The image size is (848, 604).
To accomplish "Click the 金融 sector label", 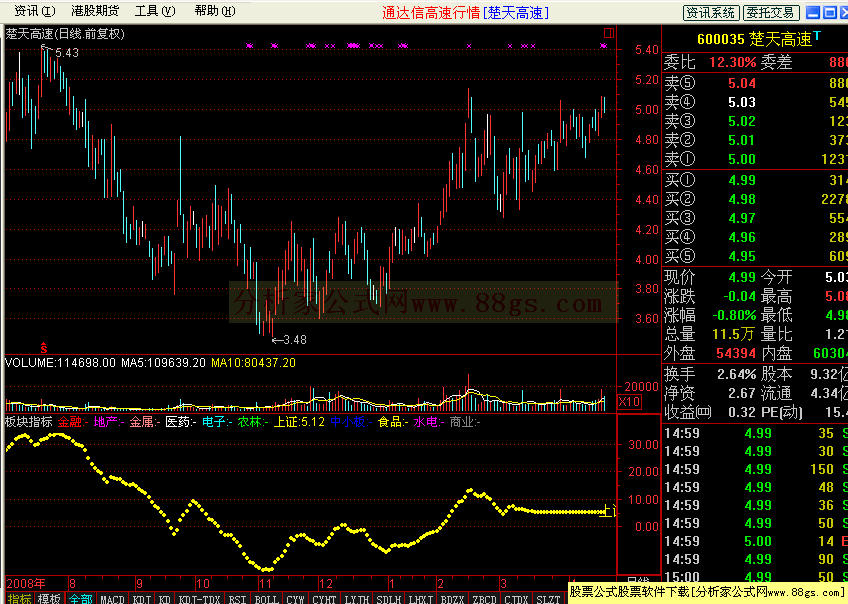I will 70,422.
